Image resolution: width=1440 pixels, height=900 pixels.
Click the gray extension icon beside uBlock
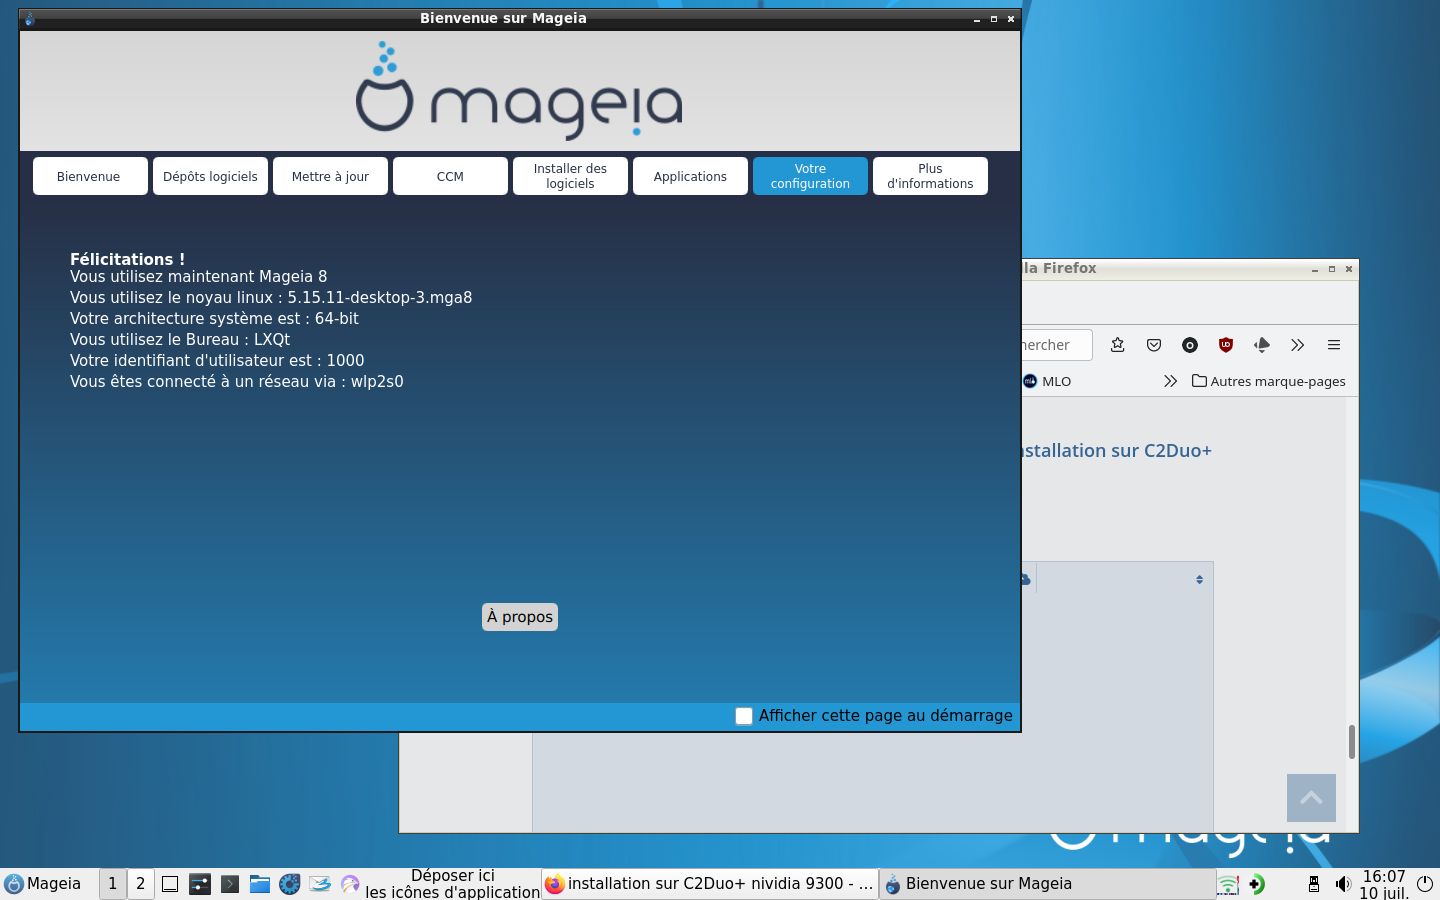click(x=1262, y=345)
